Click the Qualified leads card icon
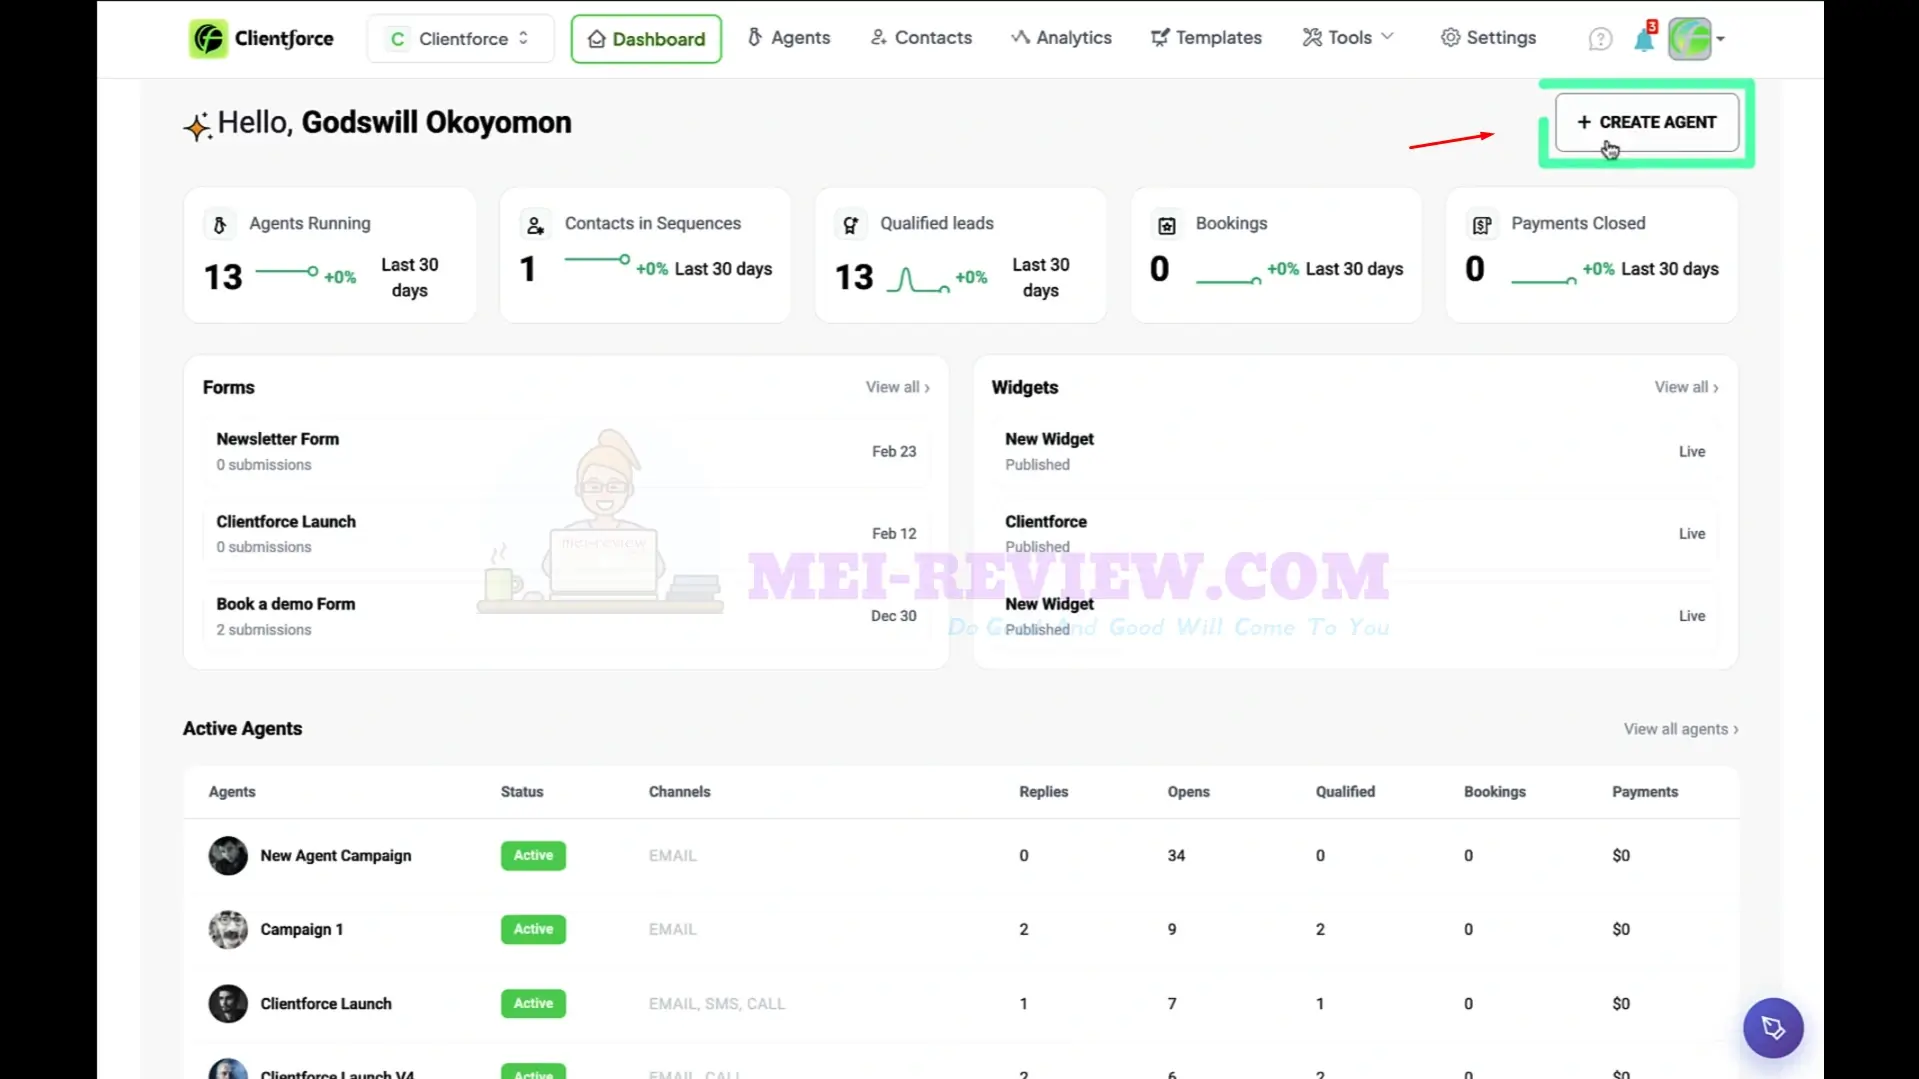Screen dimensions: 1919x1079 851,225
